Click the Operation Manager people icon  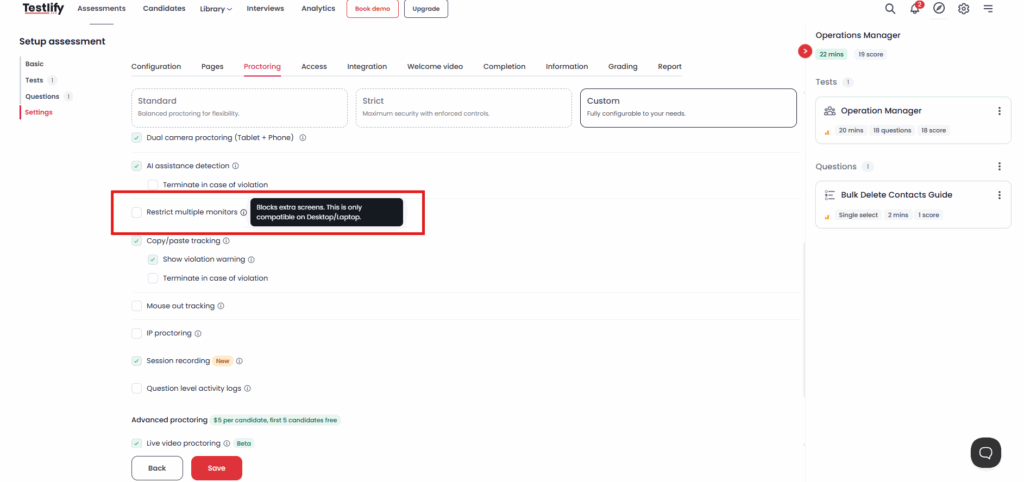tap(829, 111)
